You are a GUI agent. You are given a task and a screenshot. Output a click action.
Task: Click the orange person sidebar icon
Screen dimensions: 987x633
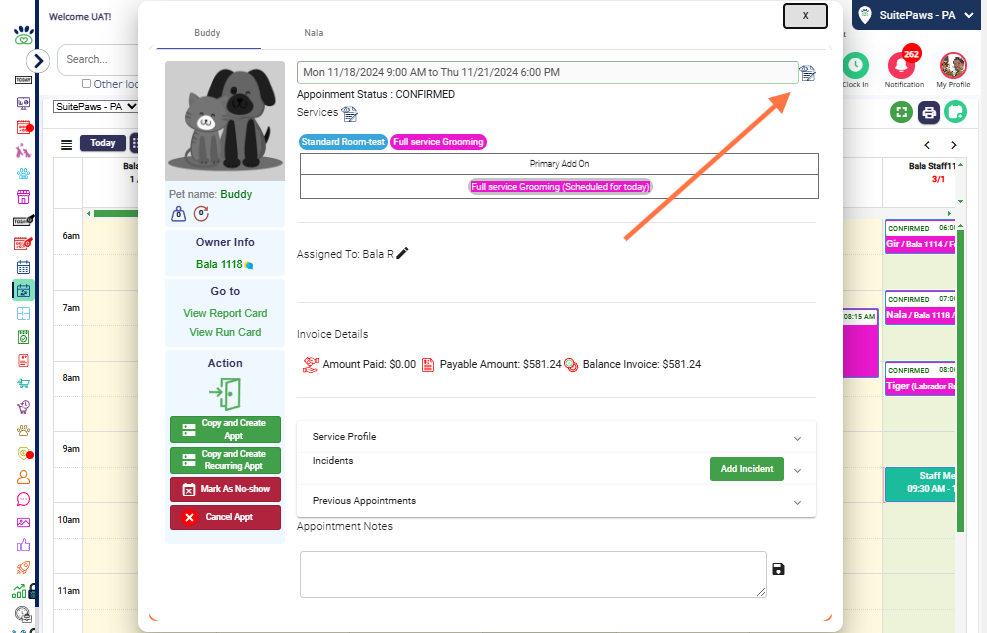(x=23, y=476)
